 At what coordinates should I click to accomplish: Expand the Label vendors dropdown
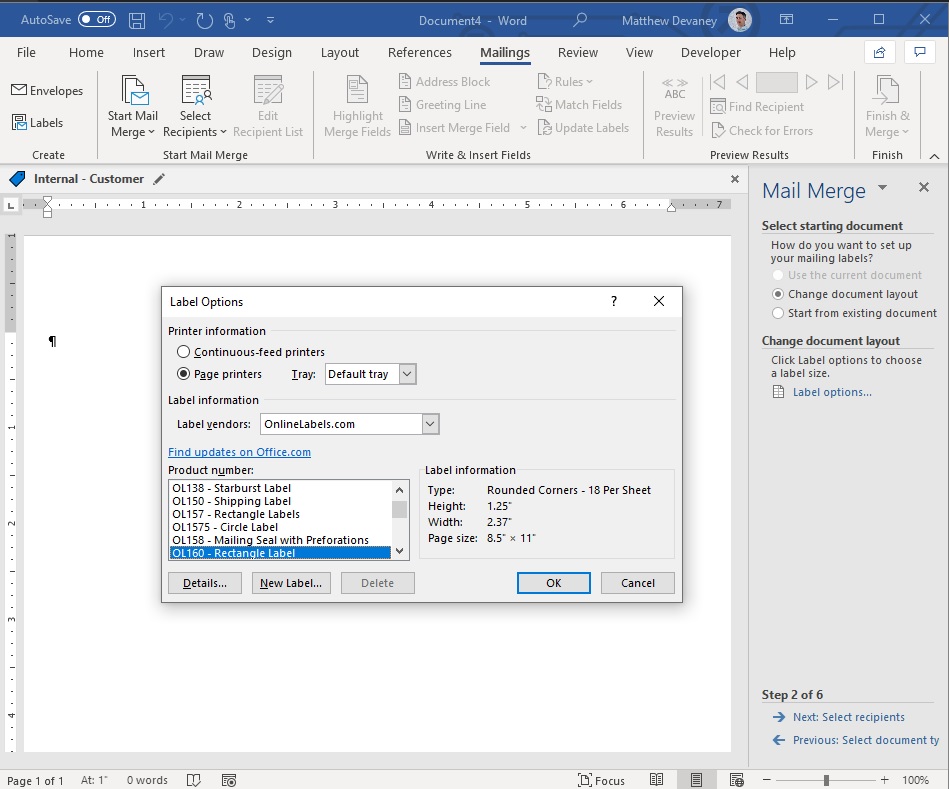click(x=430, y=424)
